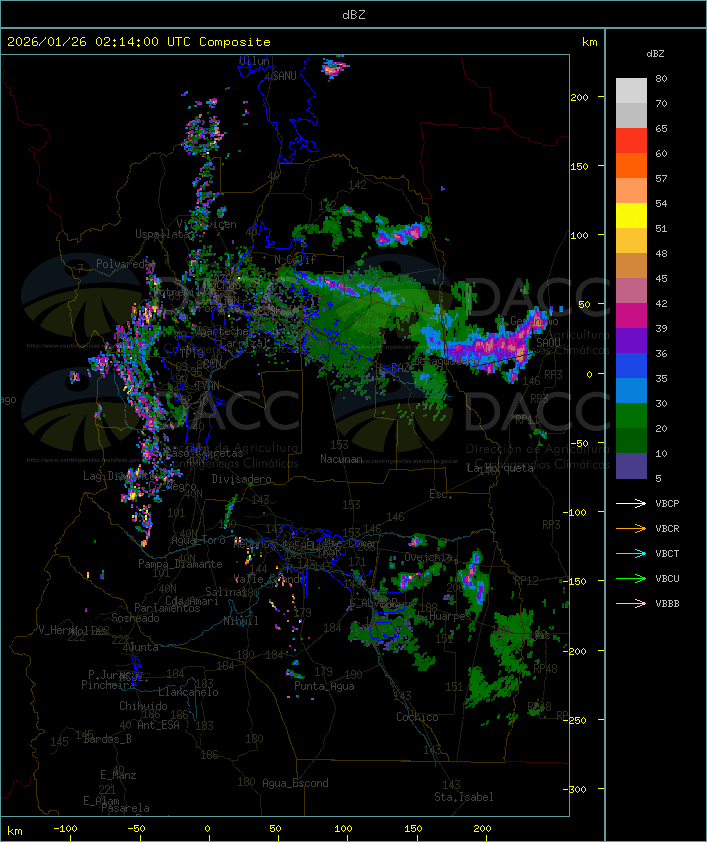Pick the light gray swatch below 80
Viewport: 707px width, 842px height.
click(631, 91)
